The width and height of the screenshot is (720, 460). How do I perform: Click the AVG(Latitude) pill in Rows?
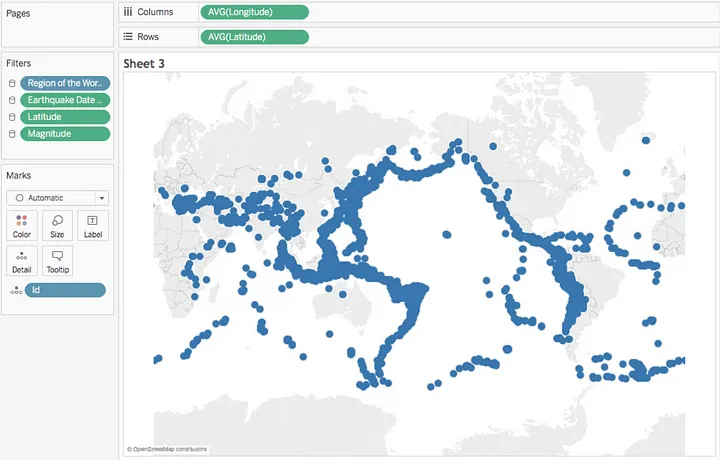pyautogui.click(x=254, y=37)
